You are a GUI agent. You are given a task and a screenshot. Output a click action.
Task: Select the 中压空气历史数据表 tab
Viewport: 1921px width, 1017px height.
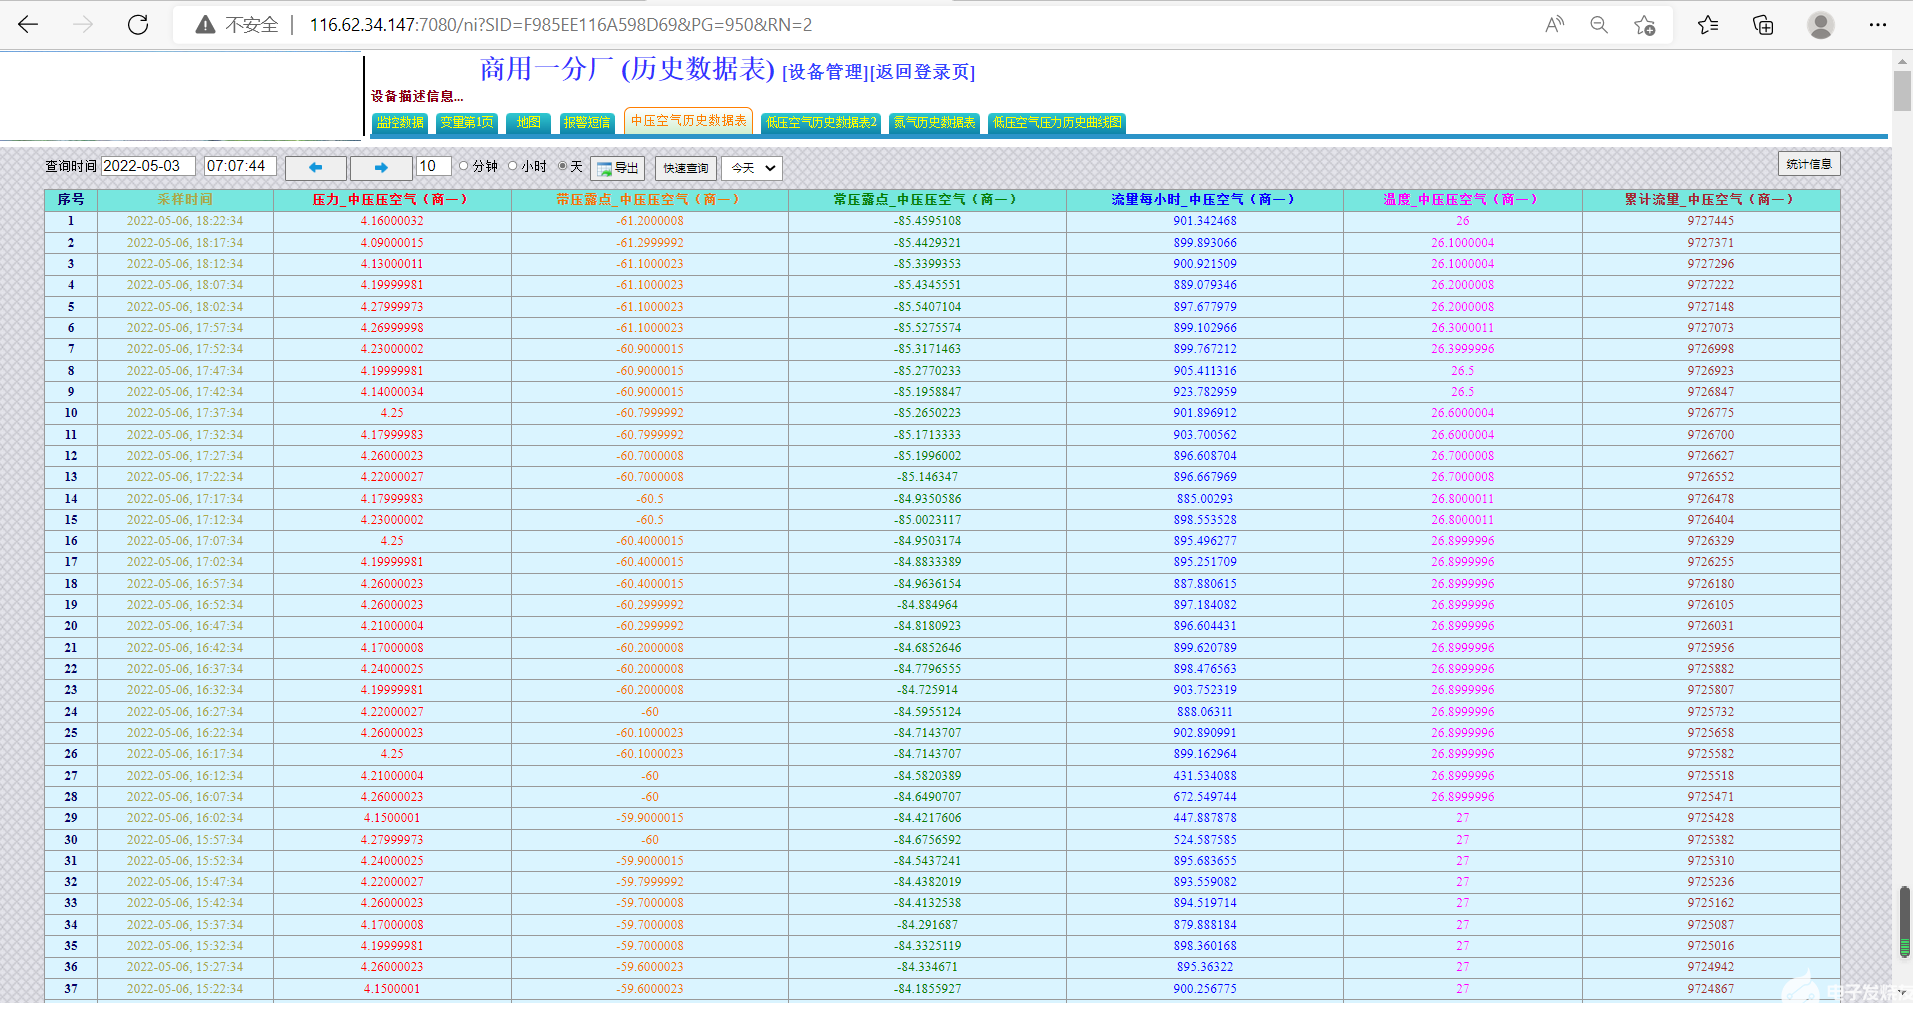tap(688, 121)
